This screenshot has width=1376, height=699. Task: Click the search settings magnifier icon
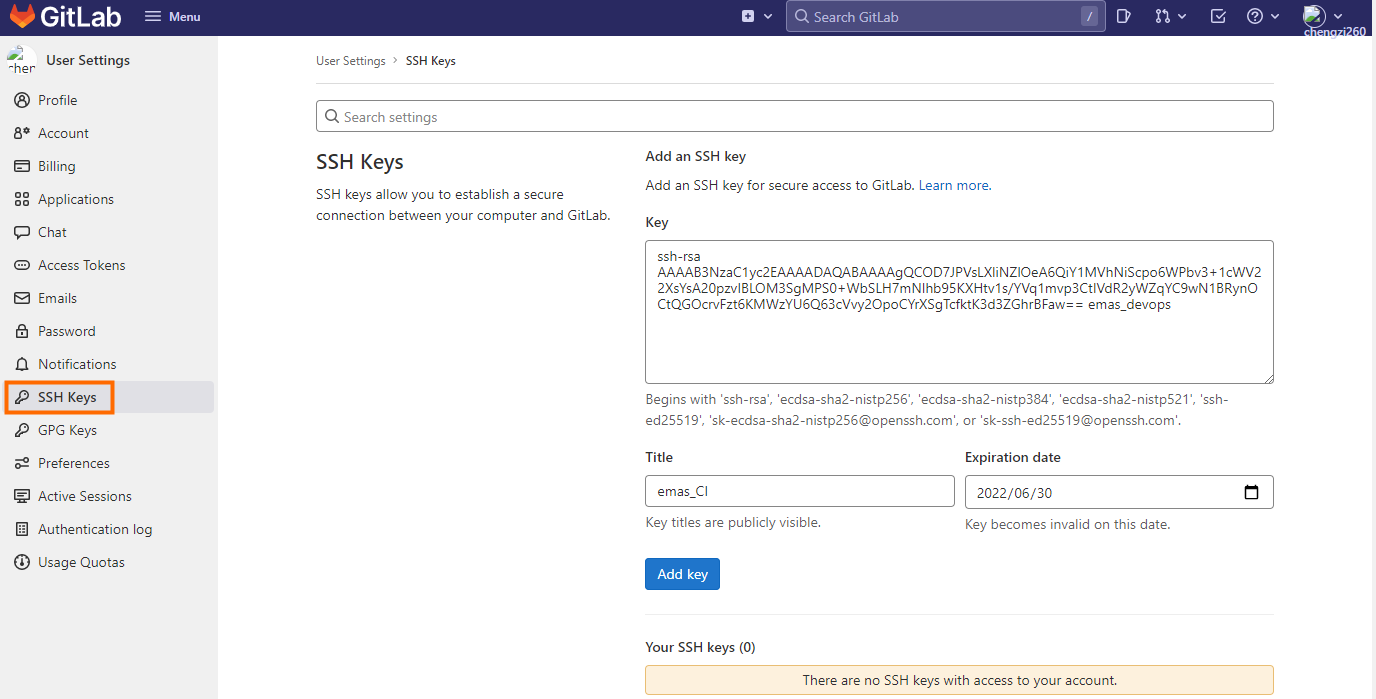coord(332,117)
